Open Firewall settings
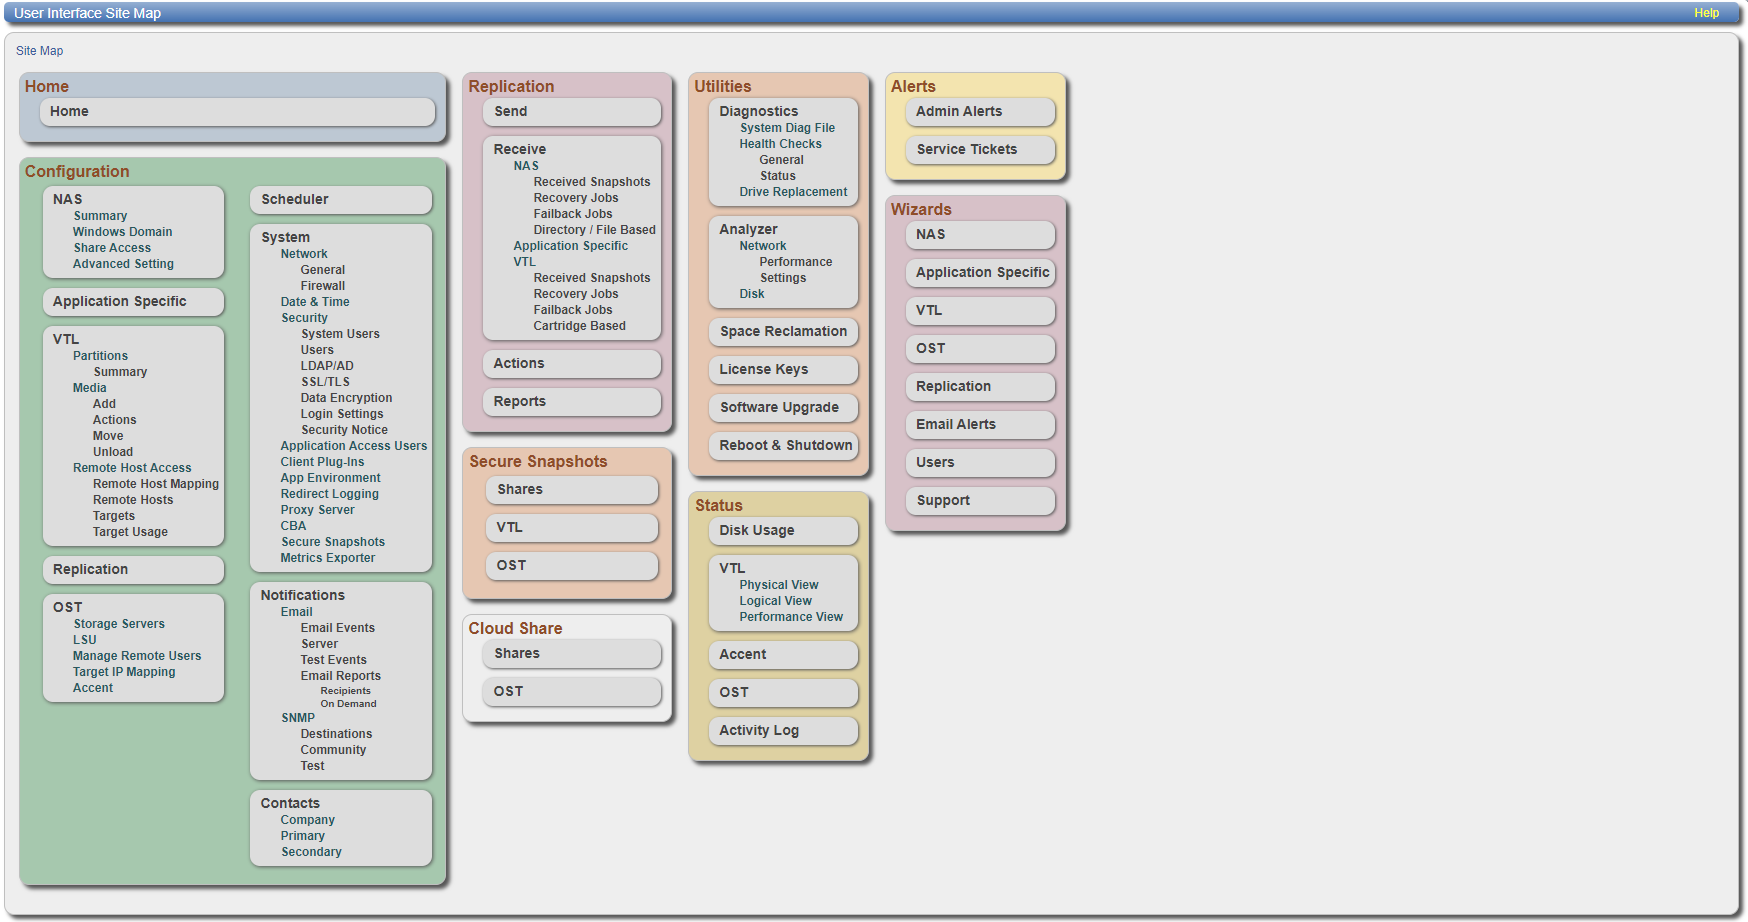This screenshot has height=922, width=1748. coord(323,286)
